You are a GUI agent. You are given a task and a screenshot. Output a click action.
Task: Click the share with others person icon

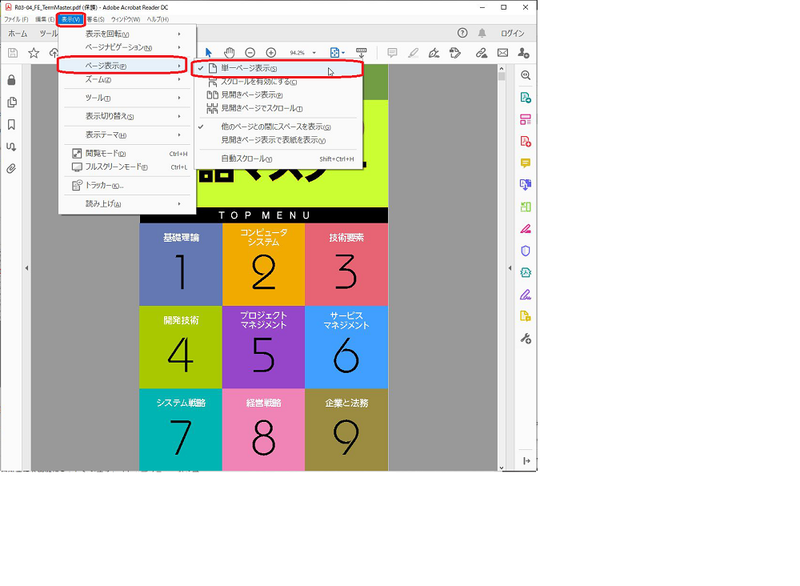pos(523,53)
